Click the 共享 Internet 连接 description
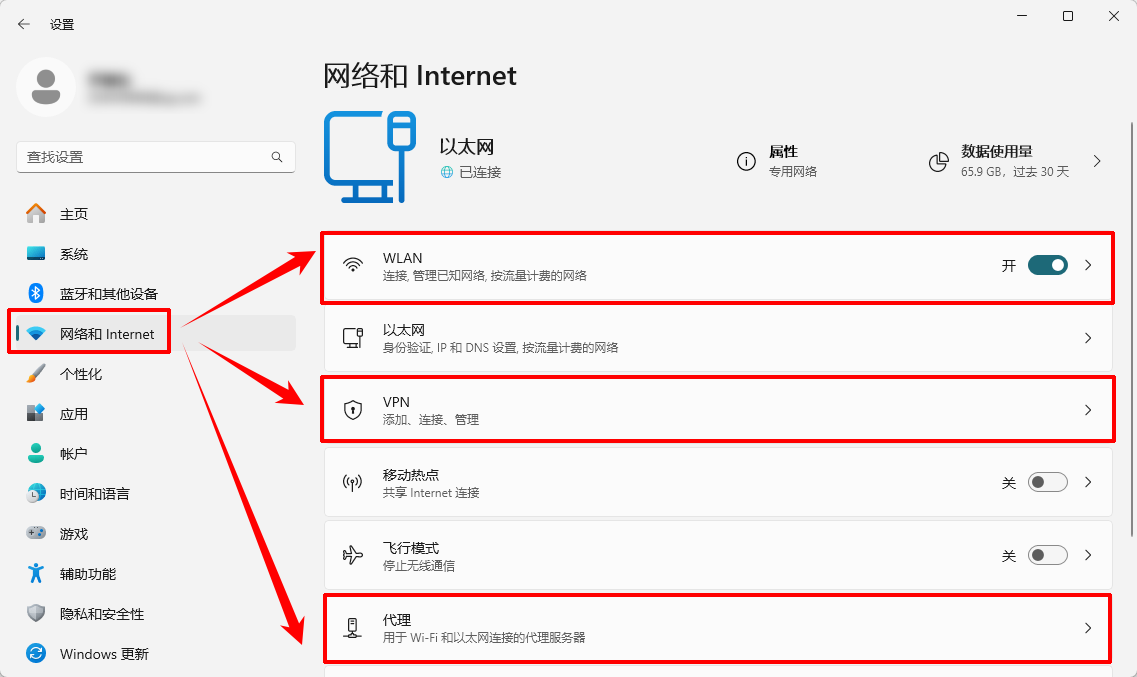Viewport: 1137px width, 677px height. [431, 493]
